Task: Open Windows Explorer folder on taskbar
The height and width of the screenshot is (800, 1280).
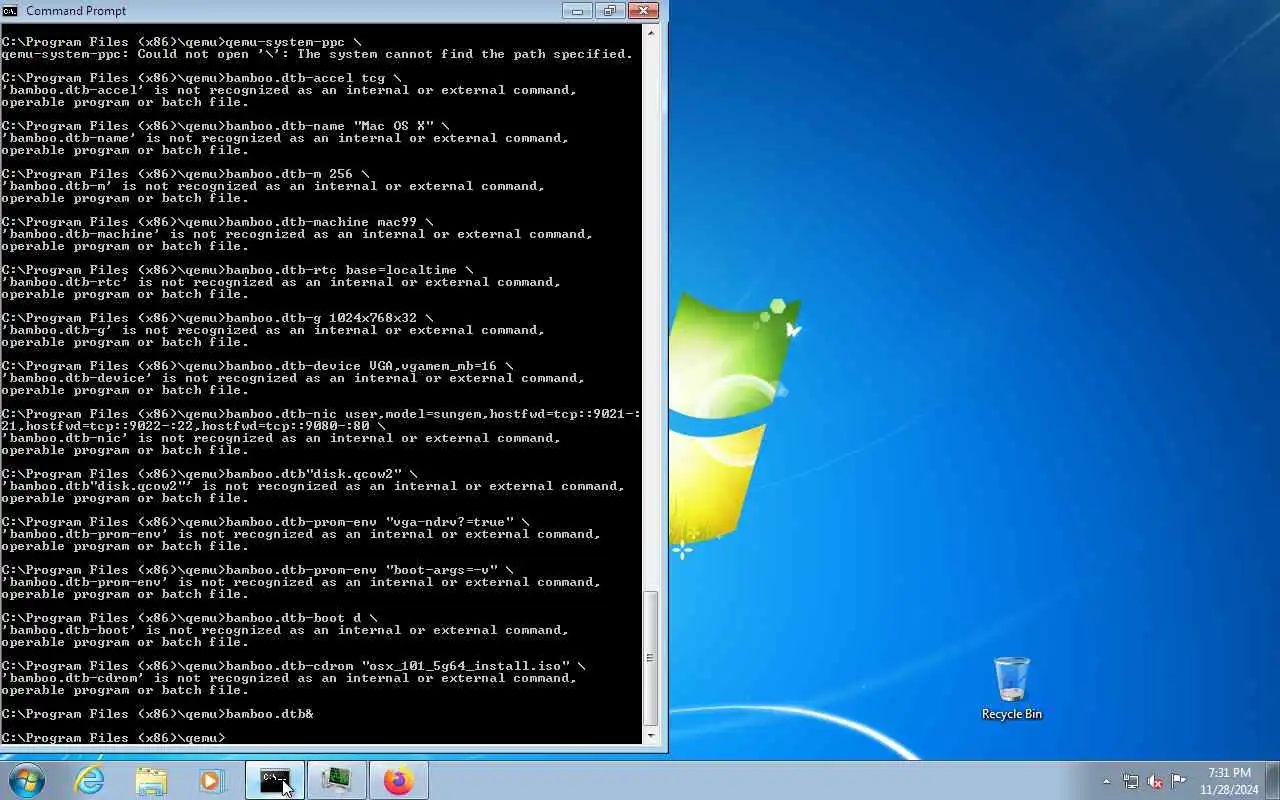Action: point(151,780)
